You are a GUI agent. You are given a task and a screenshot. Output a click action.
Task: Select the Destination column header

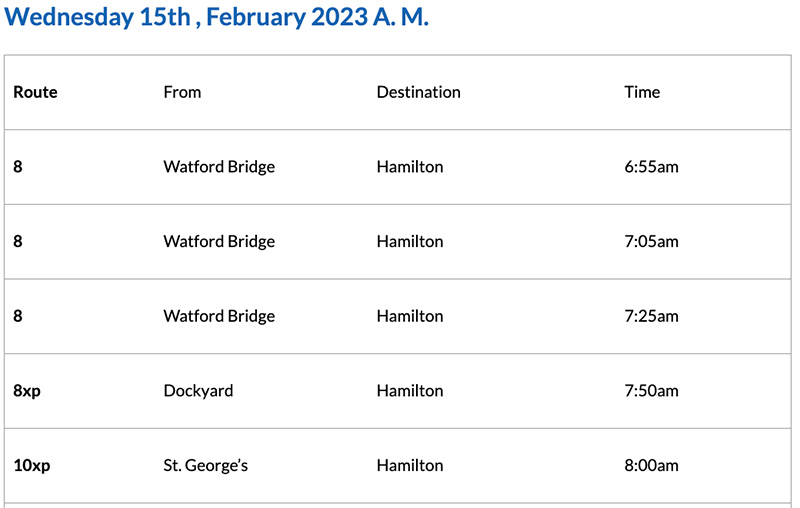point(418,92)
